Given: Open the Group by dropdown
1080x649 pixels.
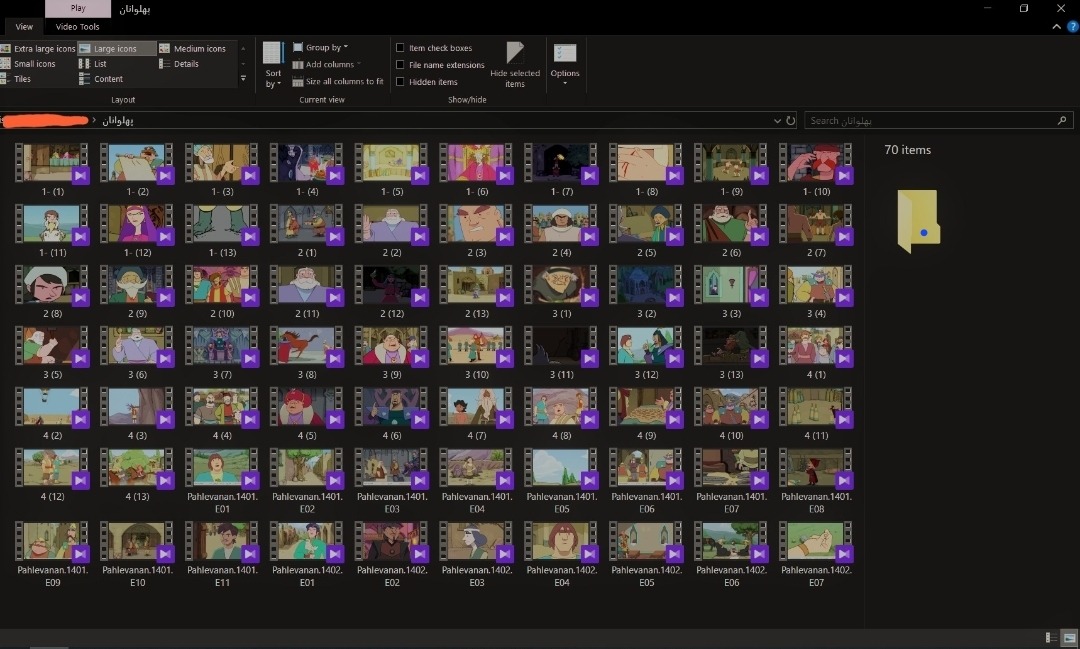Looking at the screenshot, I should click(321, 48).
